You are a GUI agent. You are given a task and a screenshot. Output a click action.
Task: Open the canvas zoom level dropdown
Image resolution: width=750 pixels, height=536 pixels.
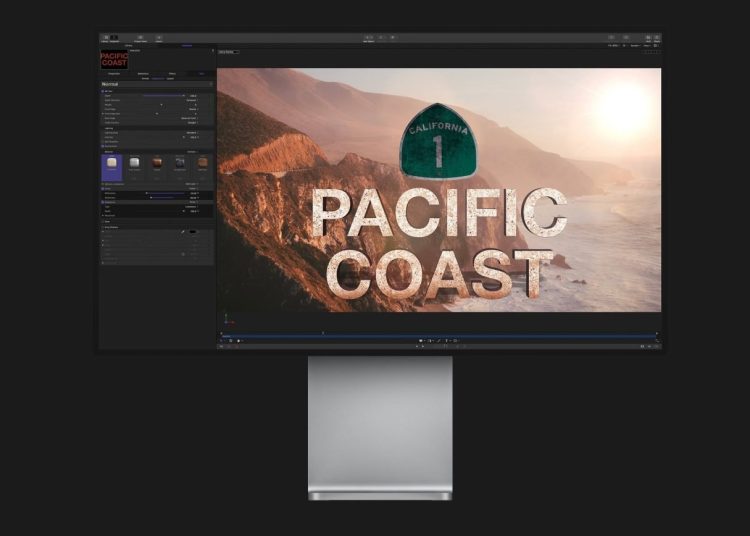[x=613, y=45]
